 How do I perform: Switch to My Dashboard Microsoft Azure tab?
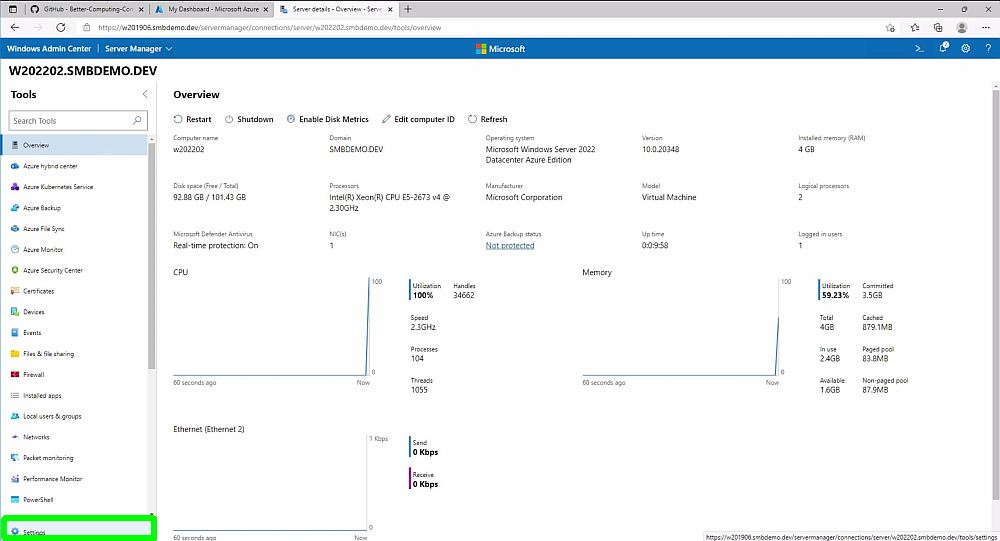[212, 9]
